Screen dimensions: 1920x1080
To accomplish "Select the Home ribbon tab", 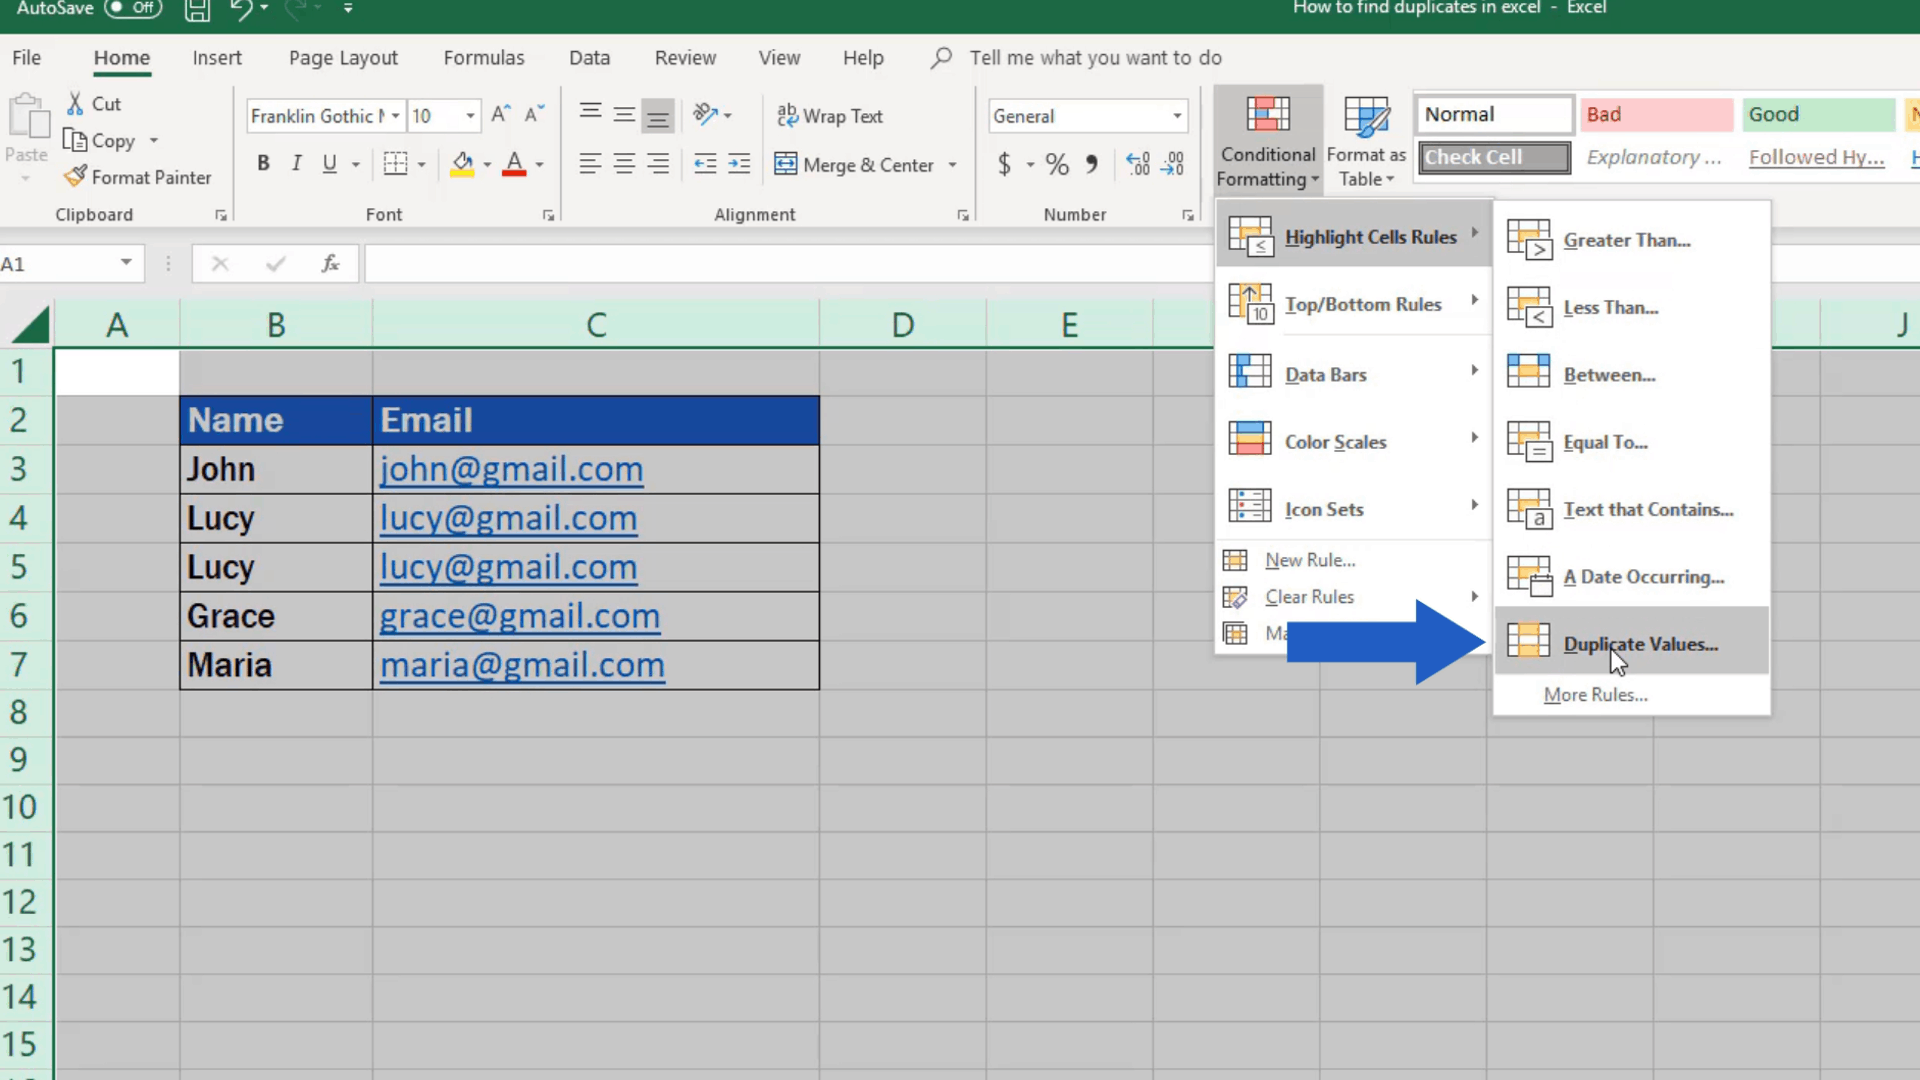I will coord(121,57).
